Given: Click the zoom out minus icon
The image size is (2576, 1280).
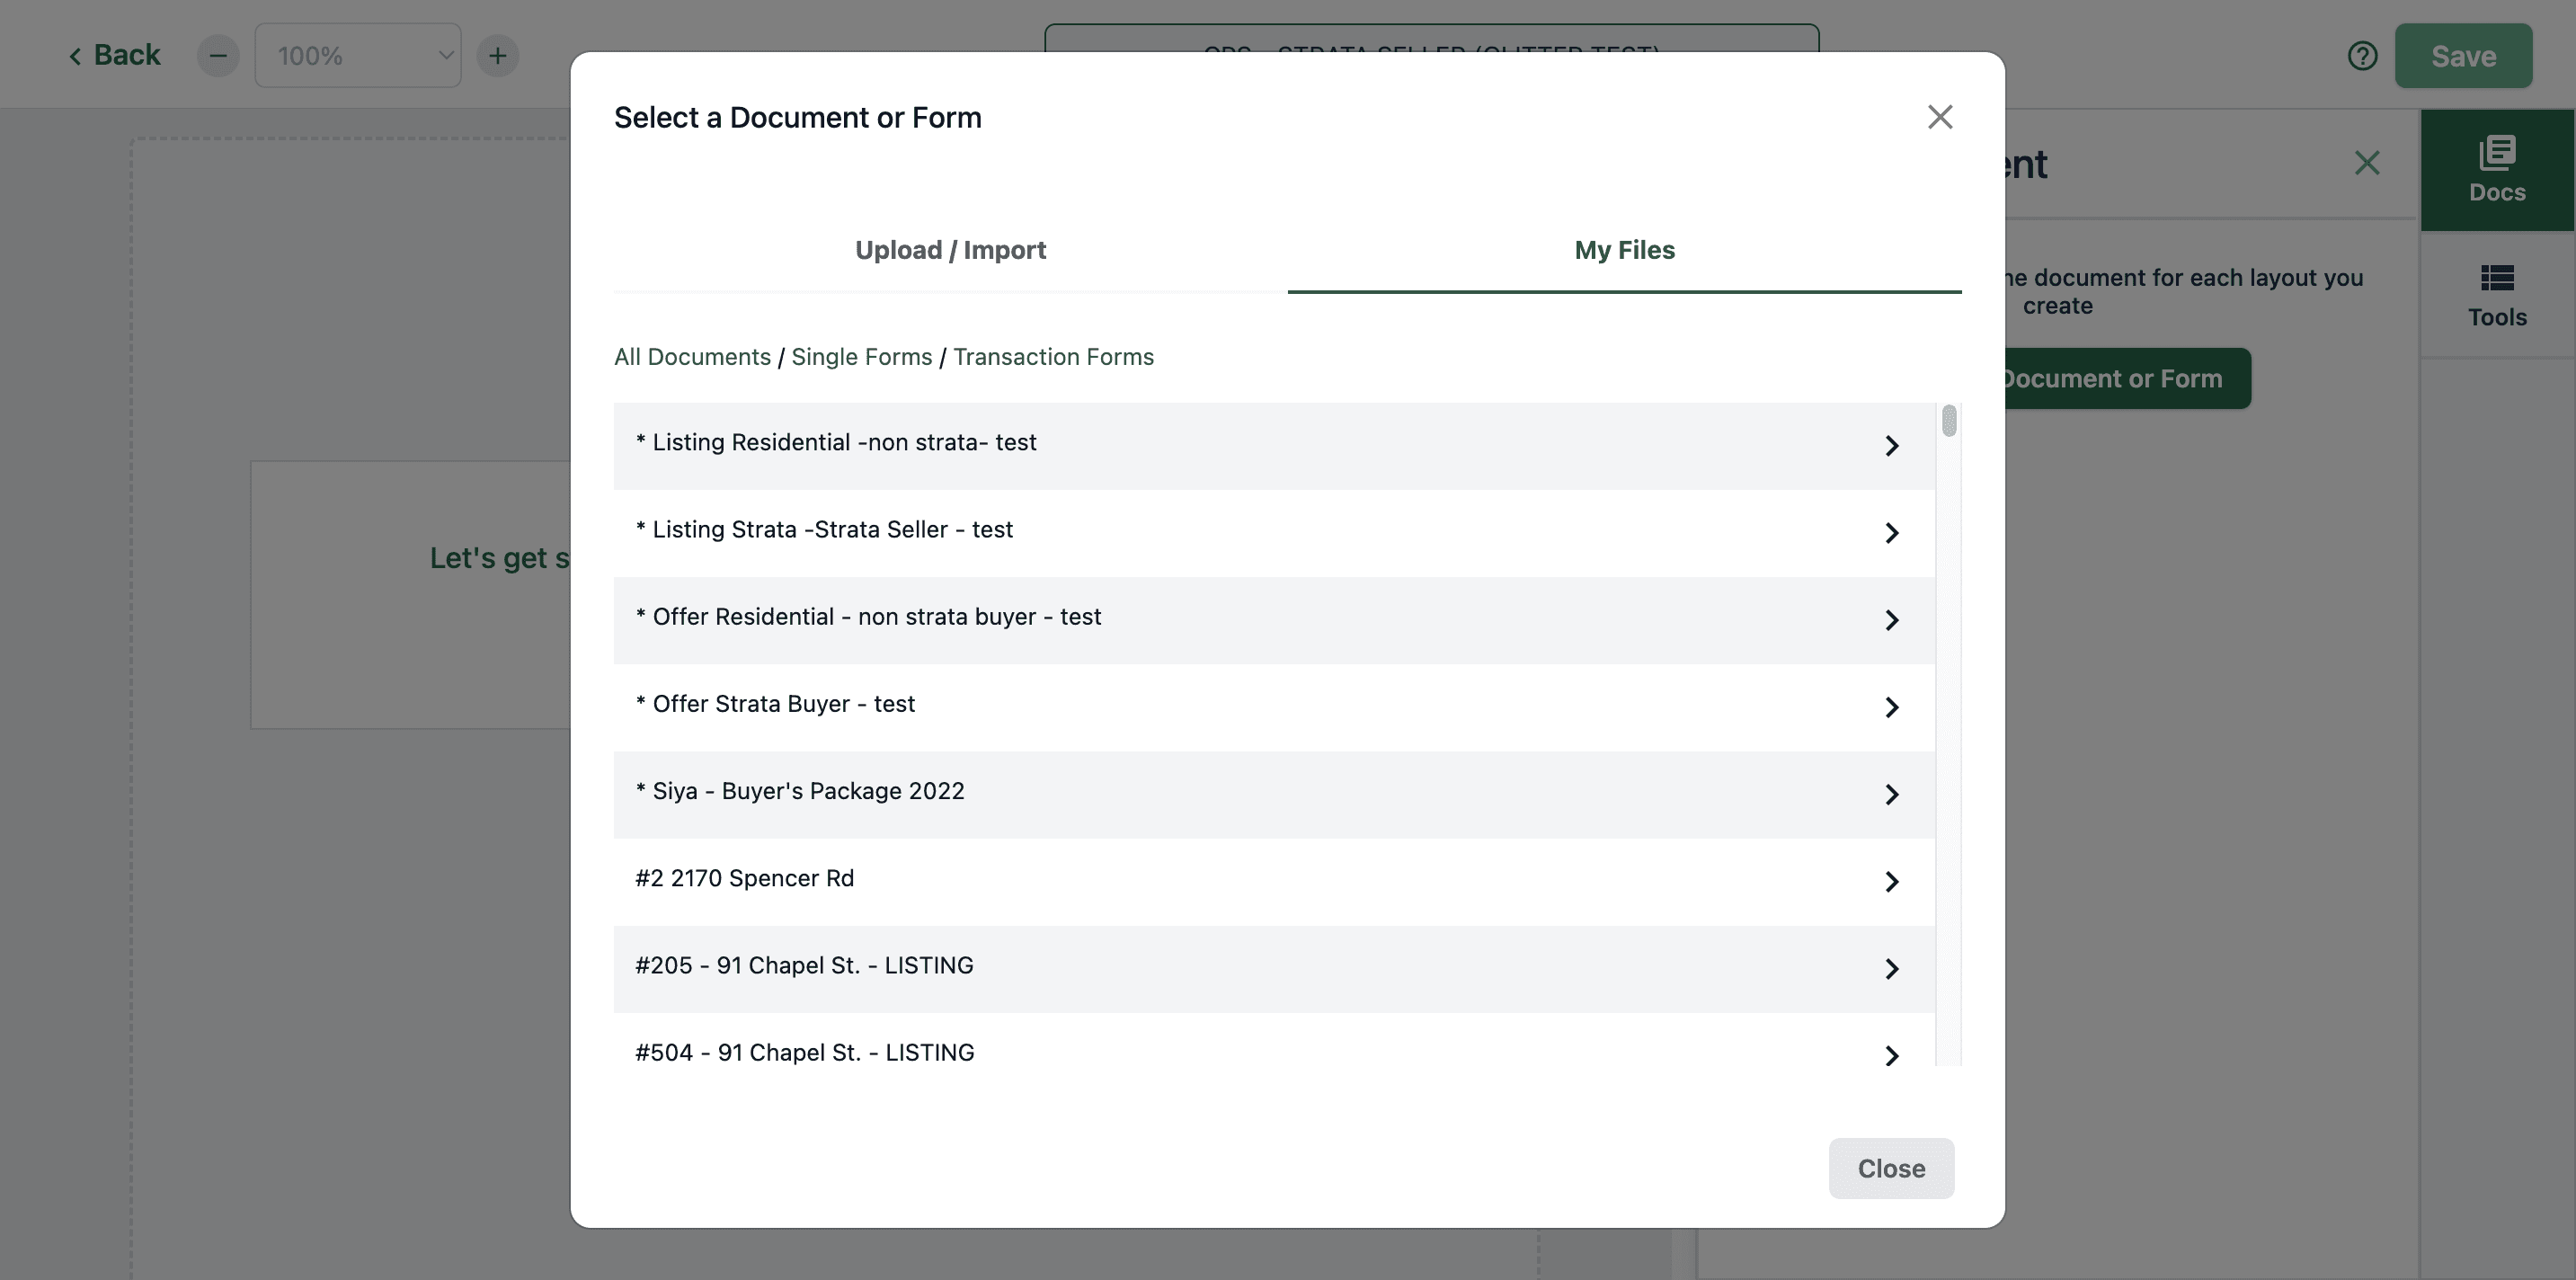Looking at the screenshot, I should (218, 56).
